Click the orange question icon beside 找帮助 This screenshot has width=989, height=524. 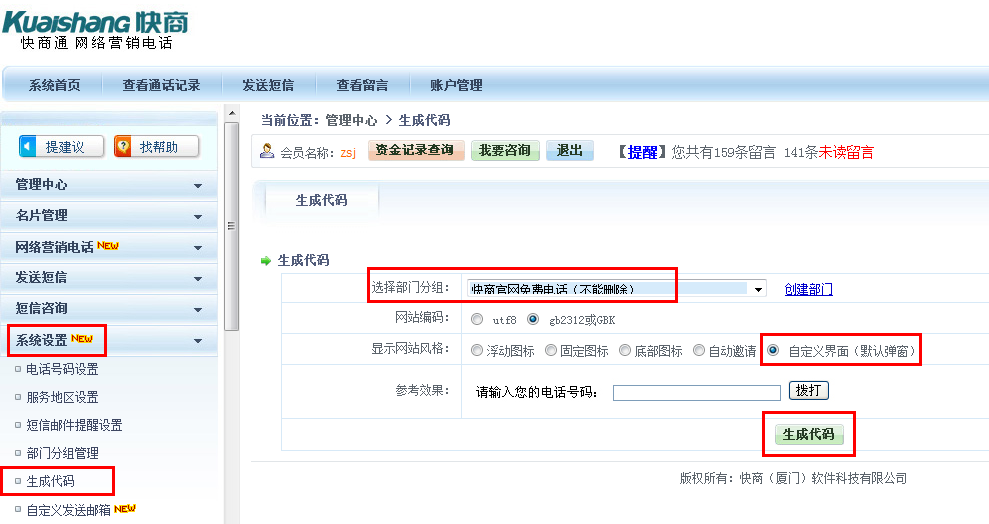(x=124, y=147)
